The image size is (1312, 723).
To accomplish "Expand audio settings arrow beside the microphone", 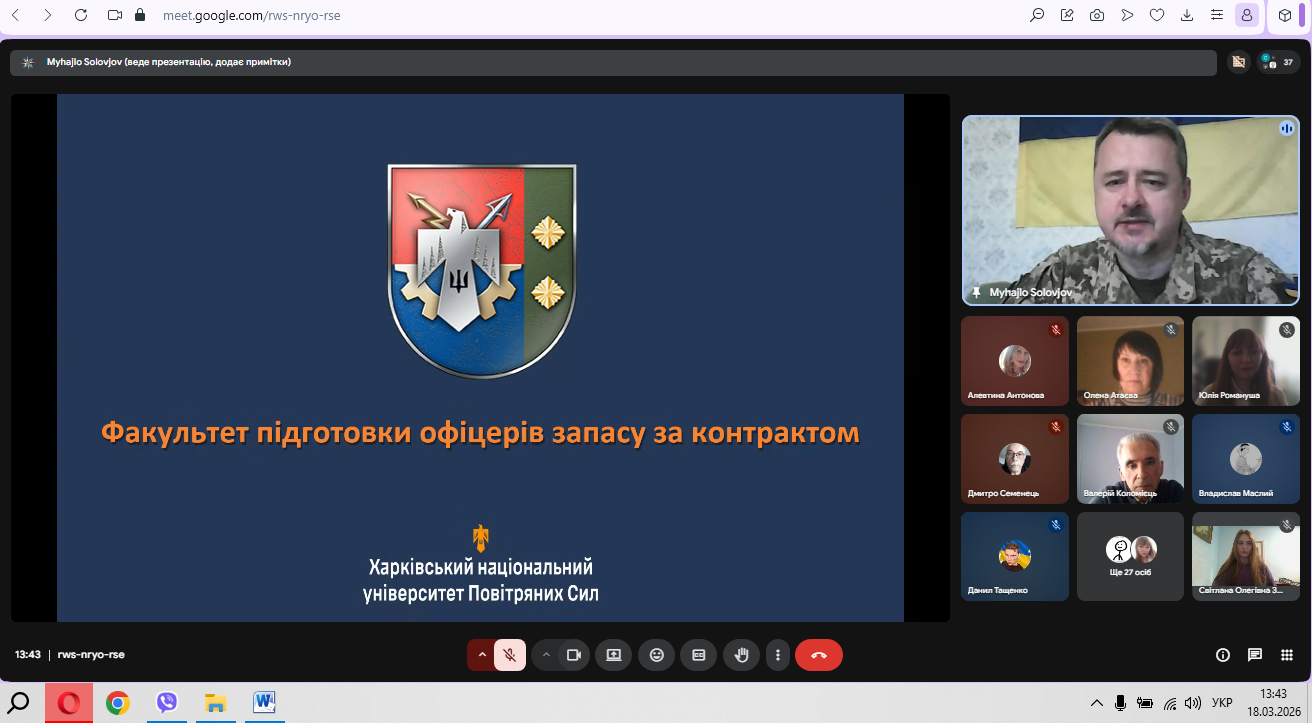I will pyautogui.click(x=482, y=655).
